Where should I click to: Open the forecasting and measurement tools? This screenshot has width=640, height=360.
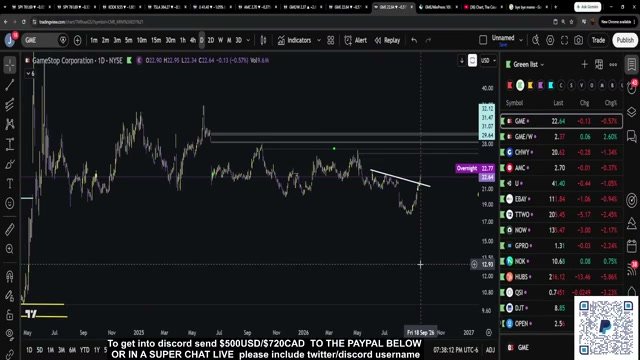click(10, 144)
